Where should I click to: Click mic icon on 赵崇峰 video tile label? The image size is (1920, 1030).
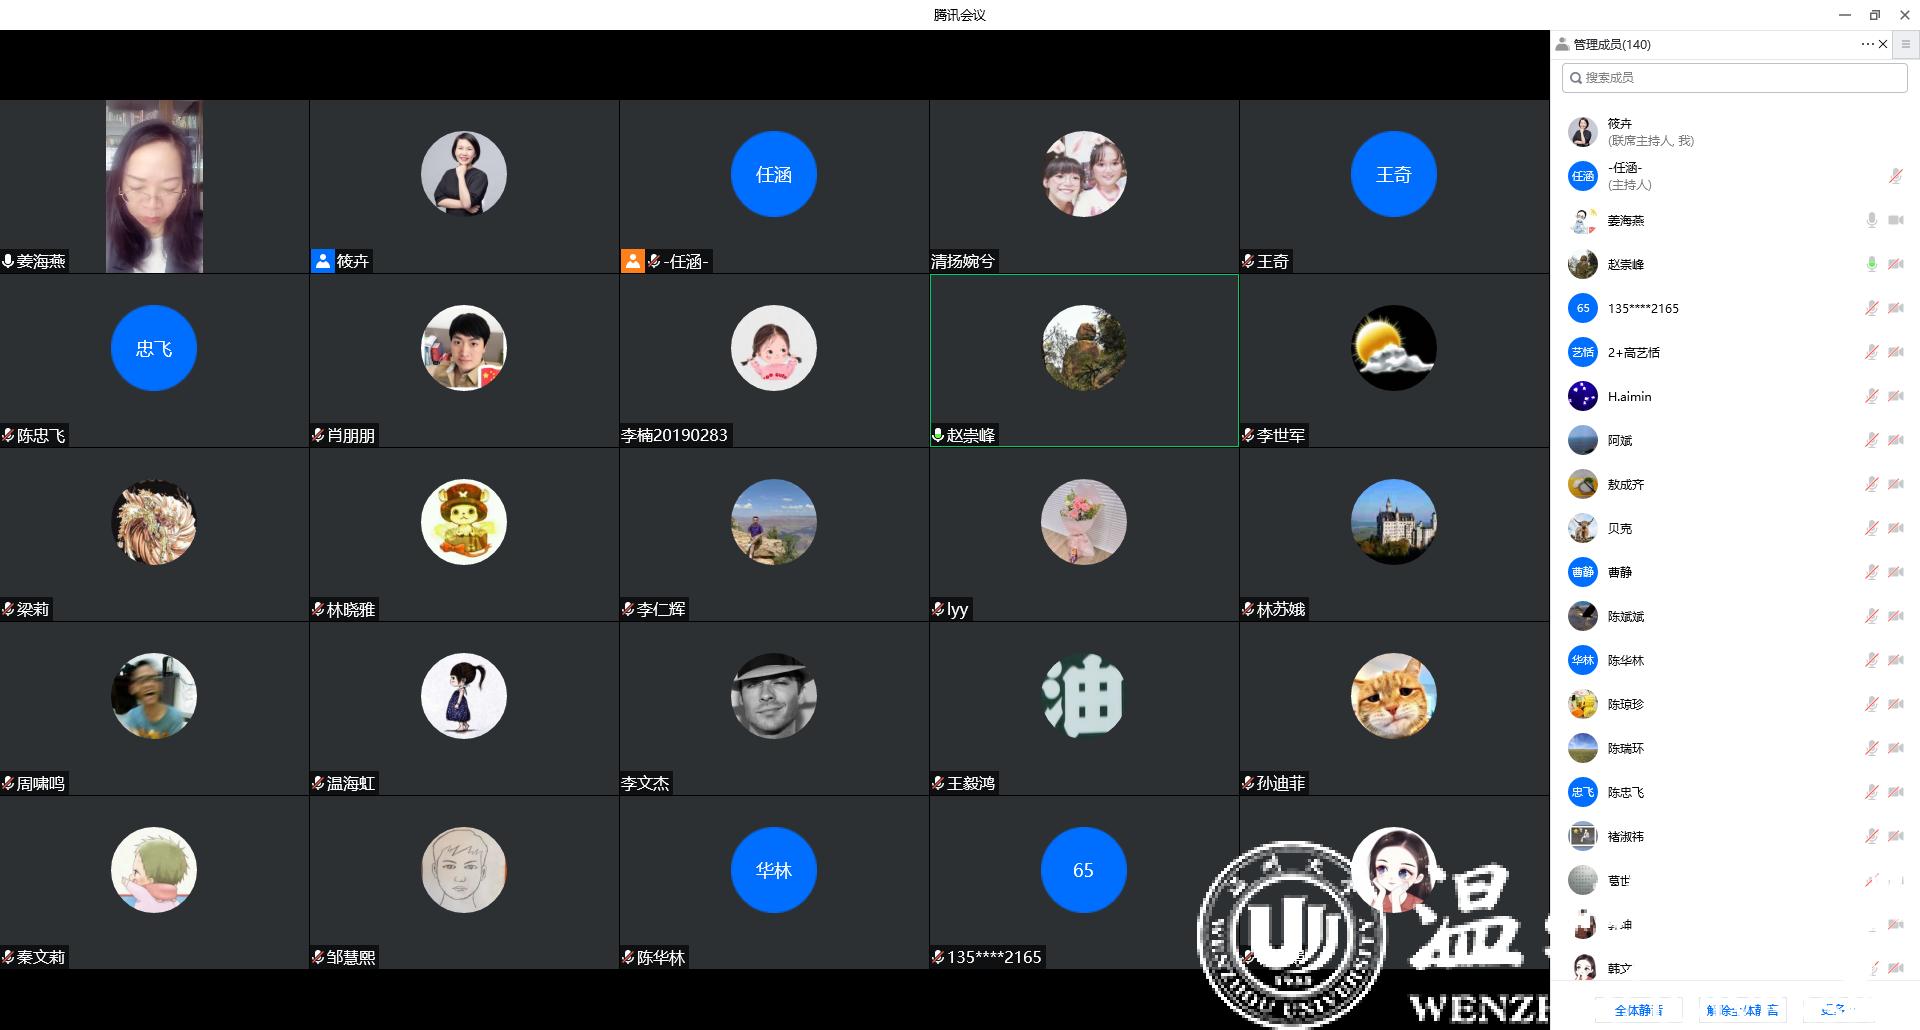click(938, 435)
